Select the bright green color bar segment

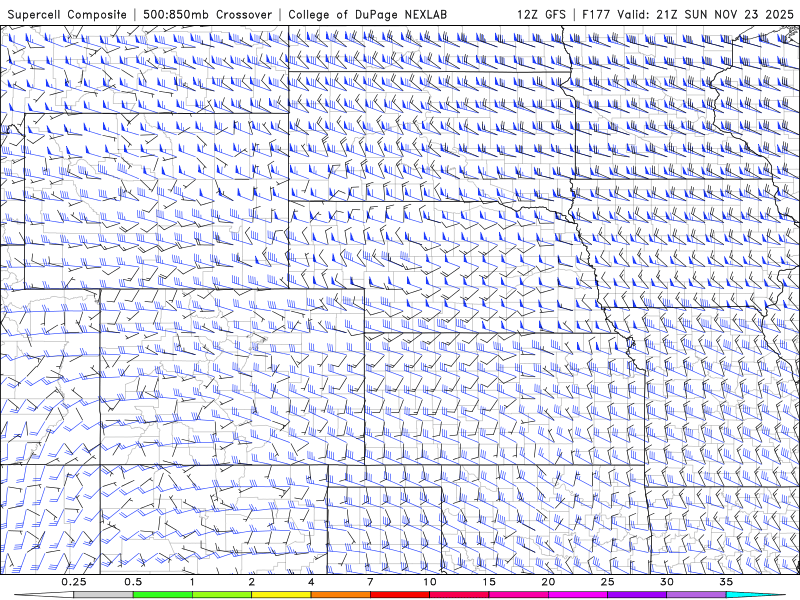coord(163,595)
